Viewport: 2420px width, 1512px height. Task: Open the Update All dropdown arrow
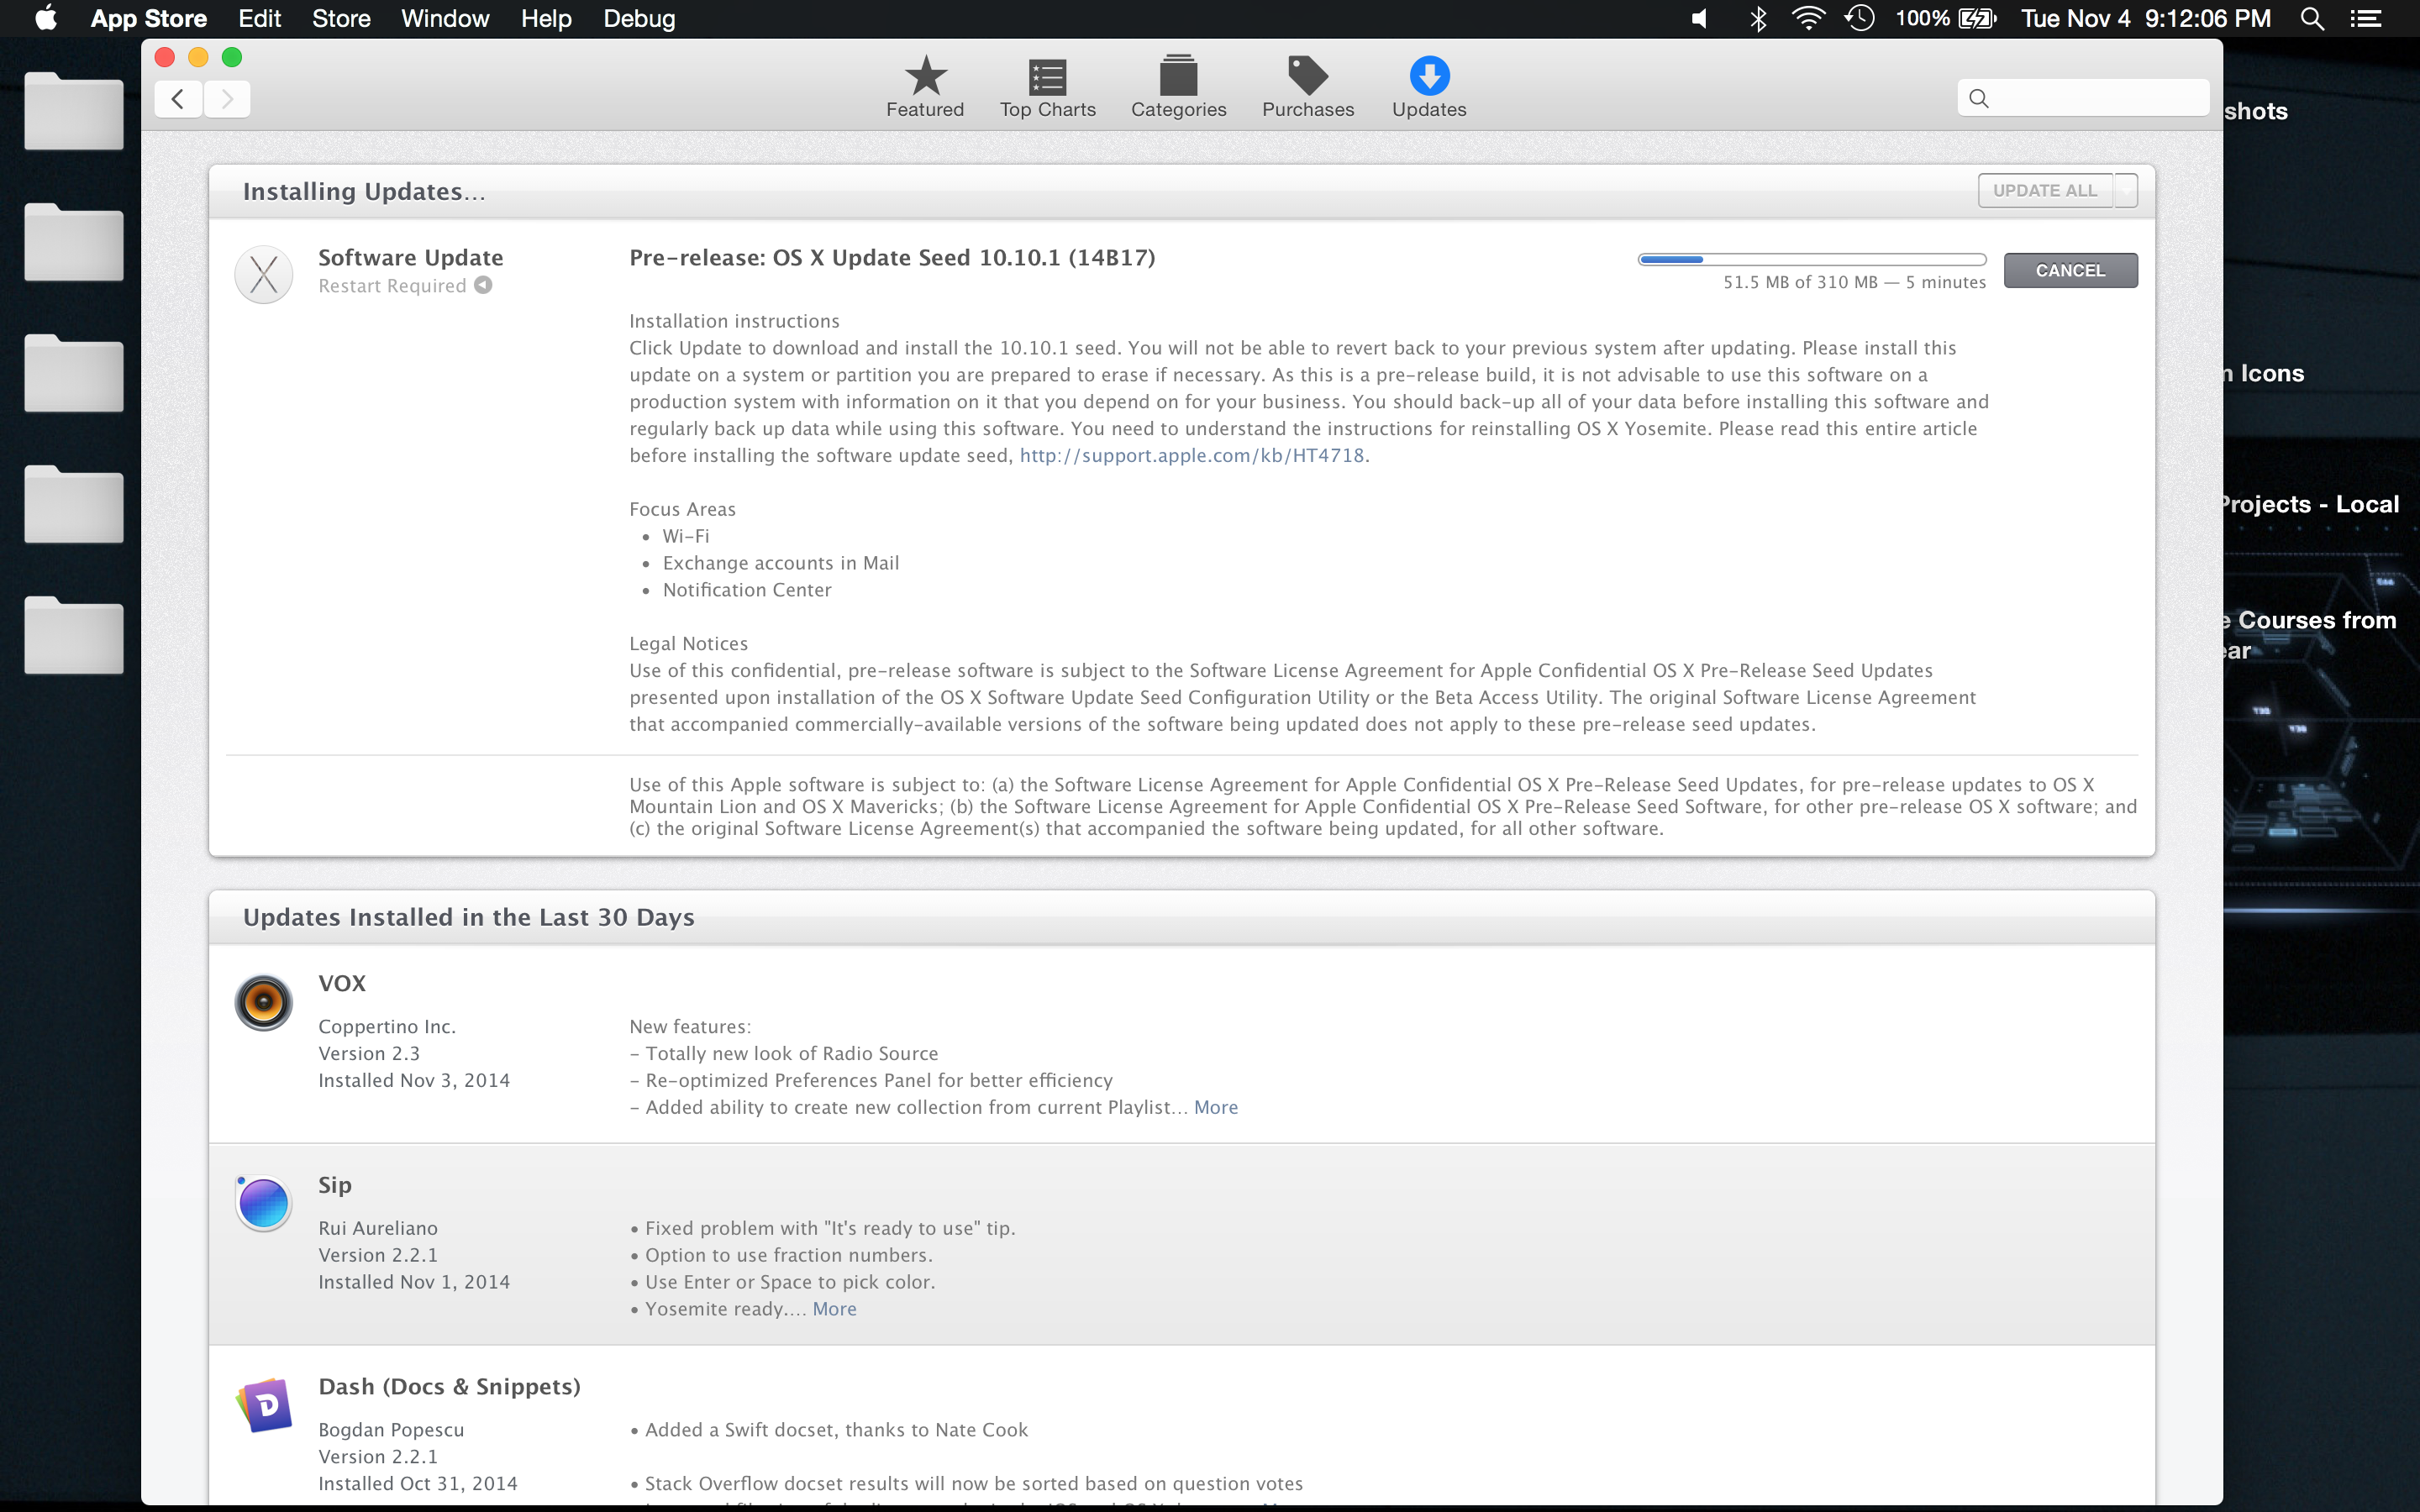click(2126, 190)
